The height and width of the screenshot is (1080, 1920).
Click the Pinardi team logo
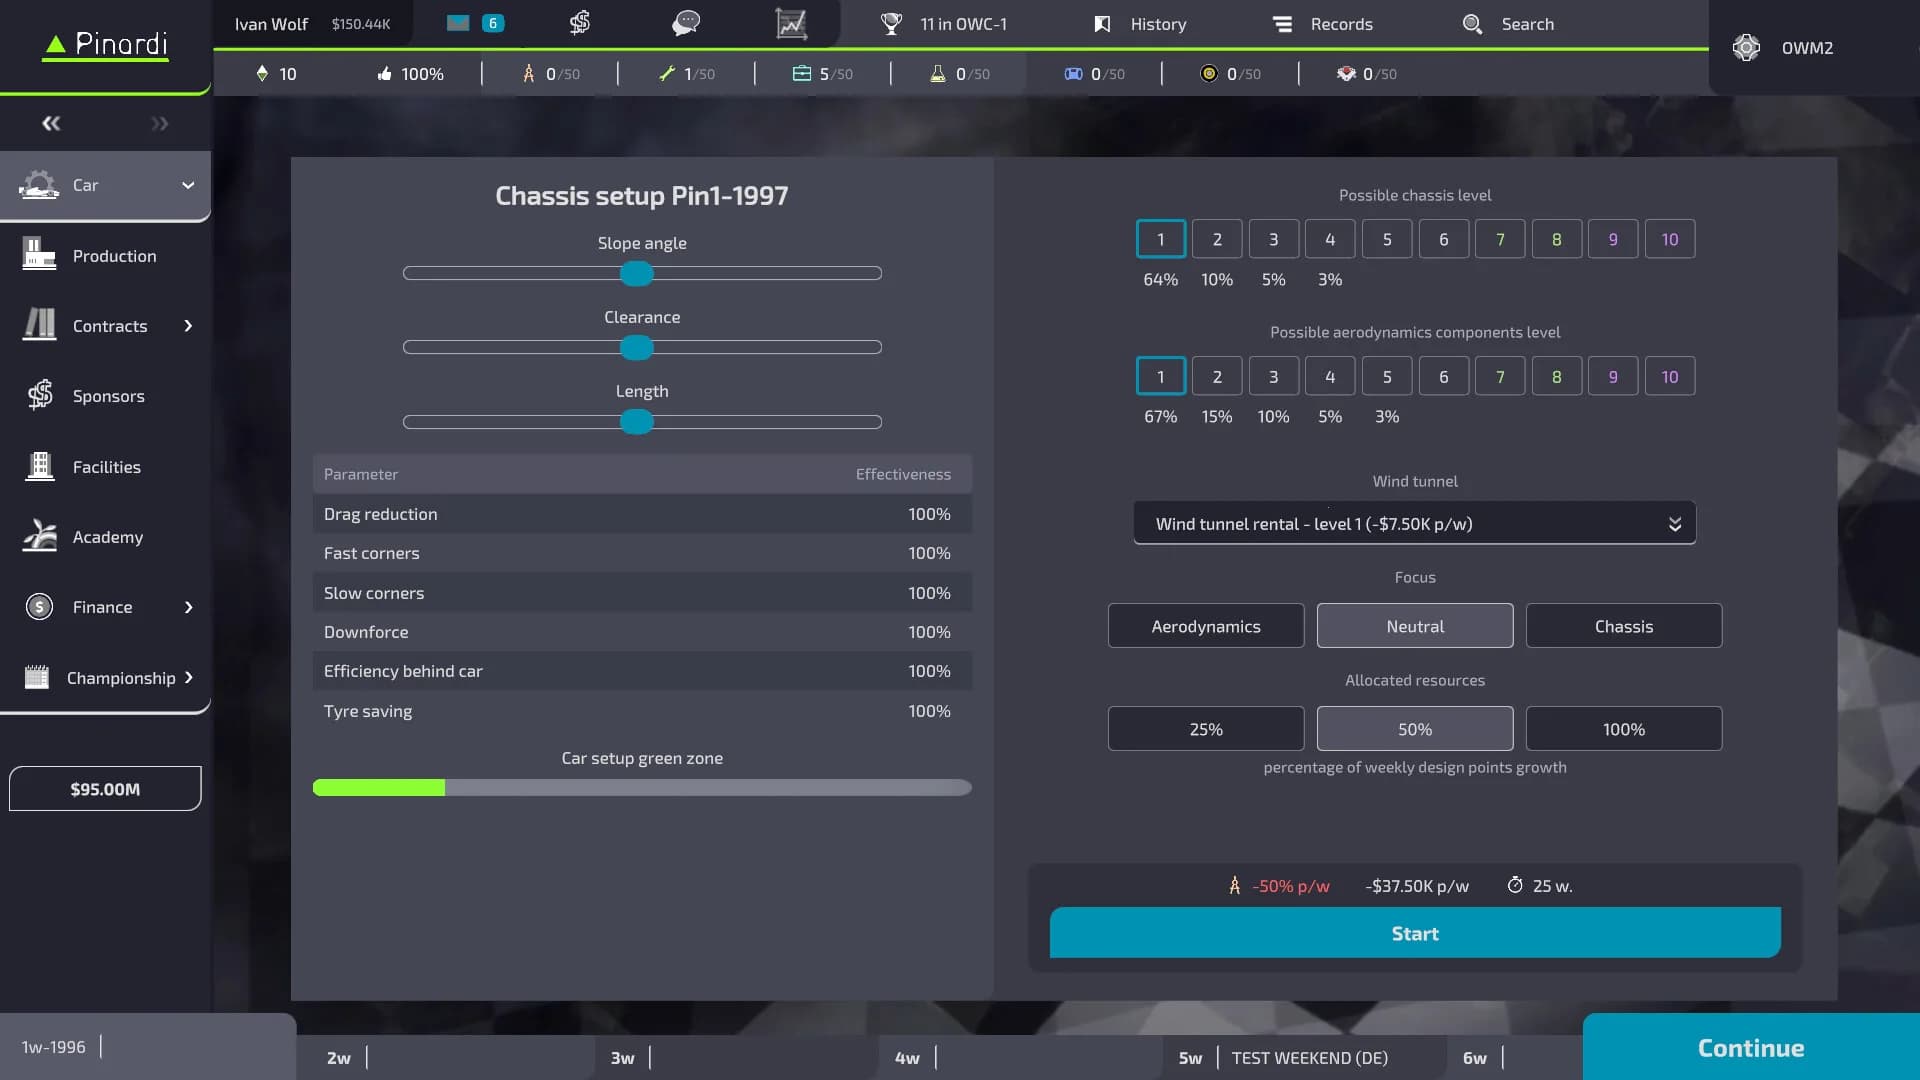(x=105, y=45)
